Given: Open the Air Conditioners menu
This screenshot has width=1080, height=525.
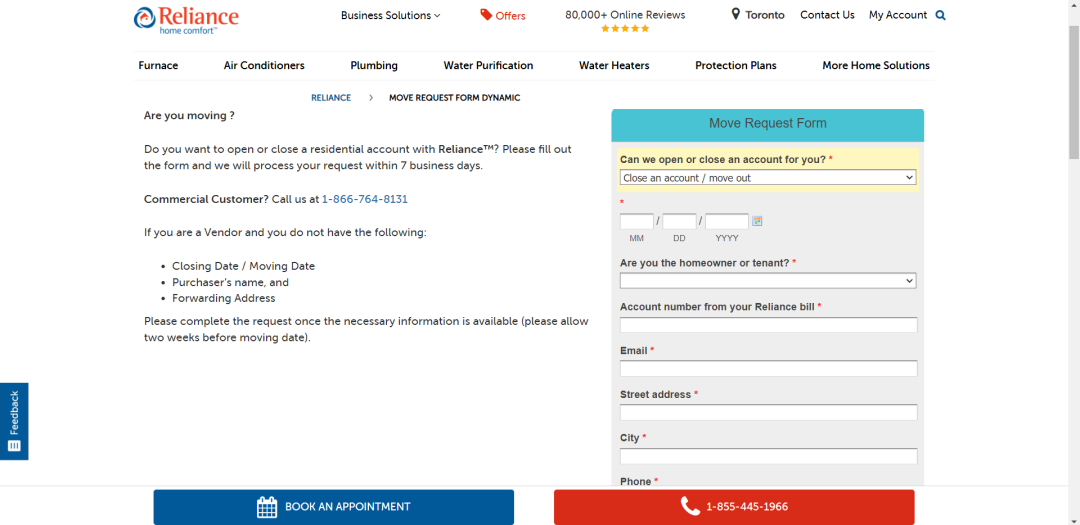Looking at the screenshot, I should (x=264, y=65).
